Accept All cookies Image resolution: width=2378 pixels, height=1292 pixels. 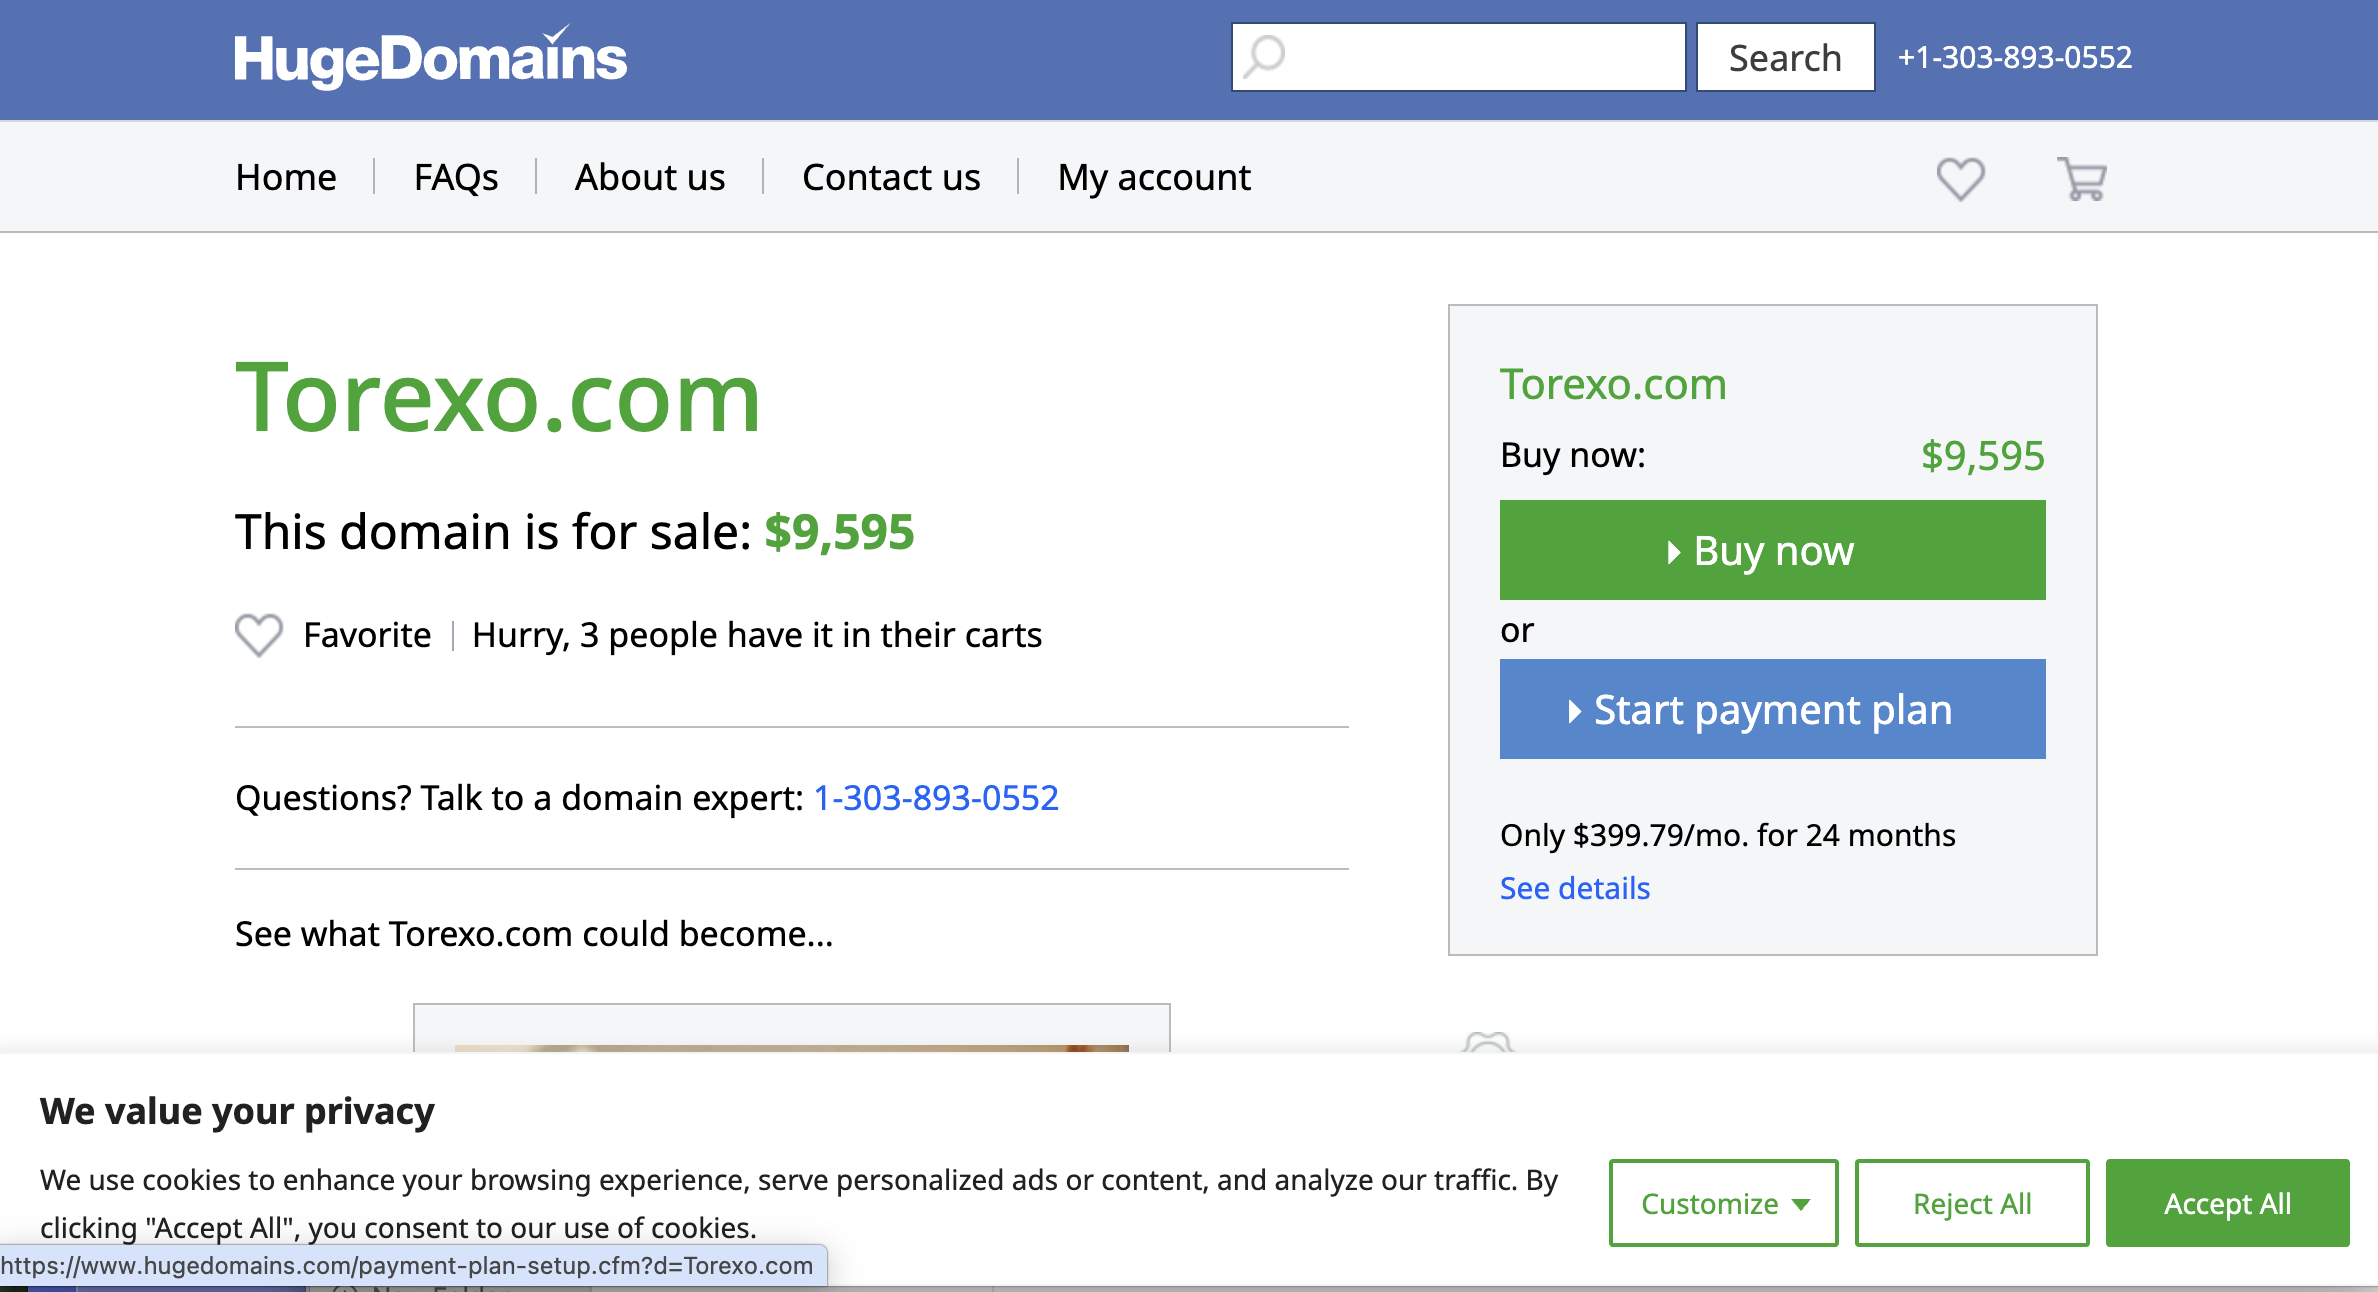pos(2227,1203)
